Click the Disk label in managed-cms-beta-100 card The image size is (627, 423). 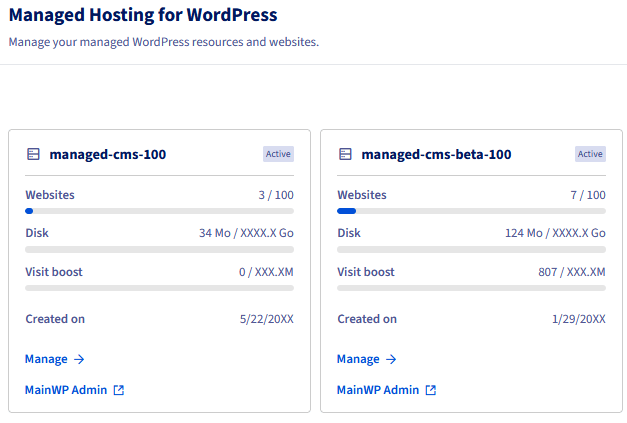[x=349, y=233]
